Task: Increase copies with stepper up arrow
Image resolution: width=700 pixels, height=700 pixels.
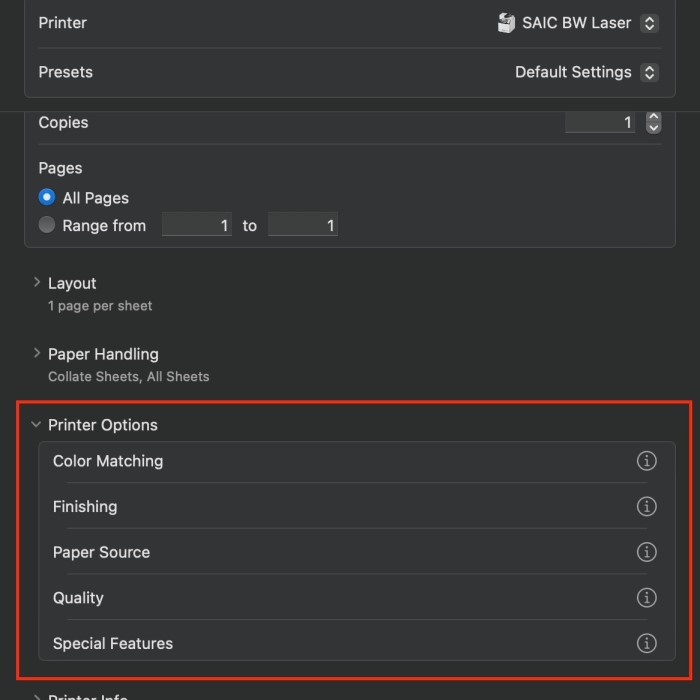Action: point(654,117)
